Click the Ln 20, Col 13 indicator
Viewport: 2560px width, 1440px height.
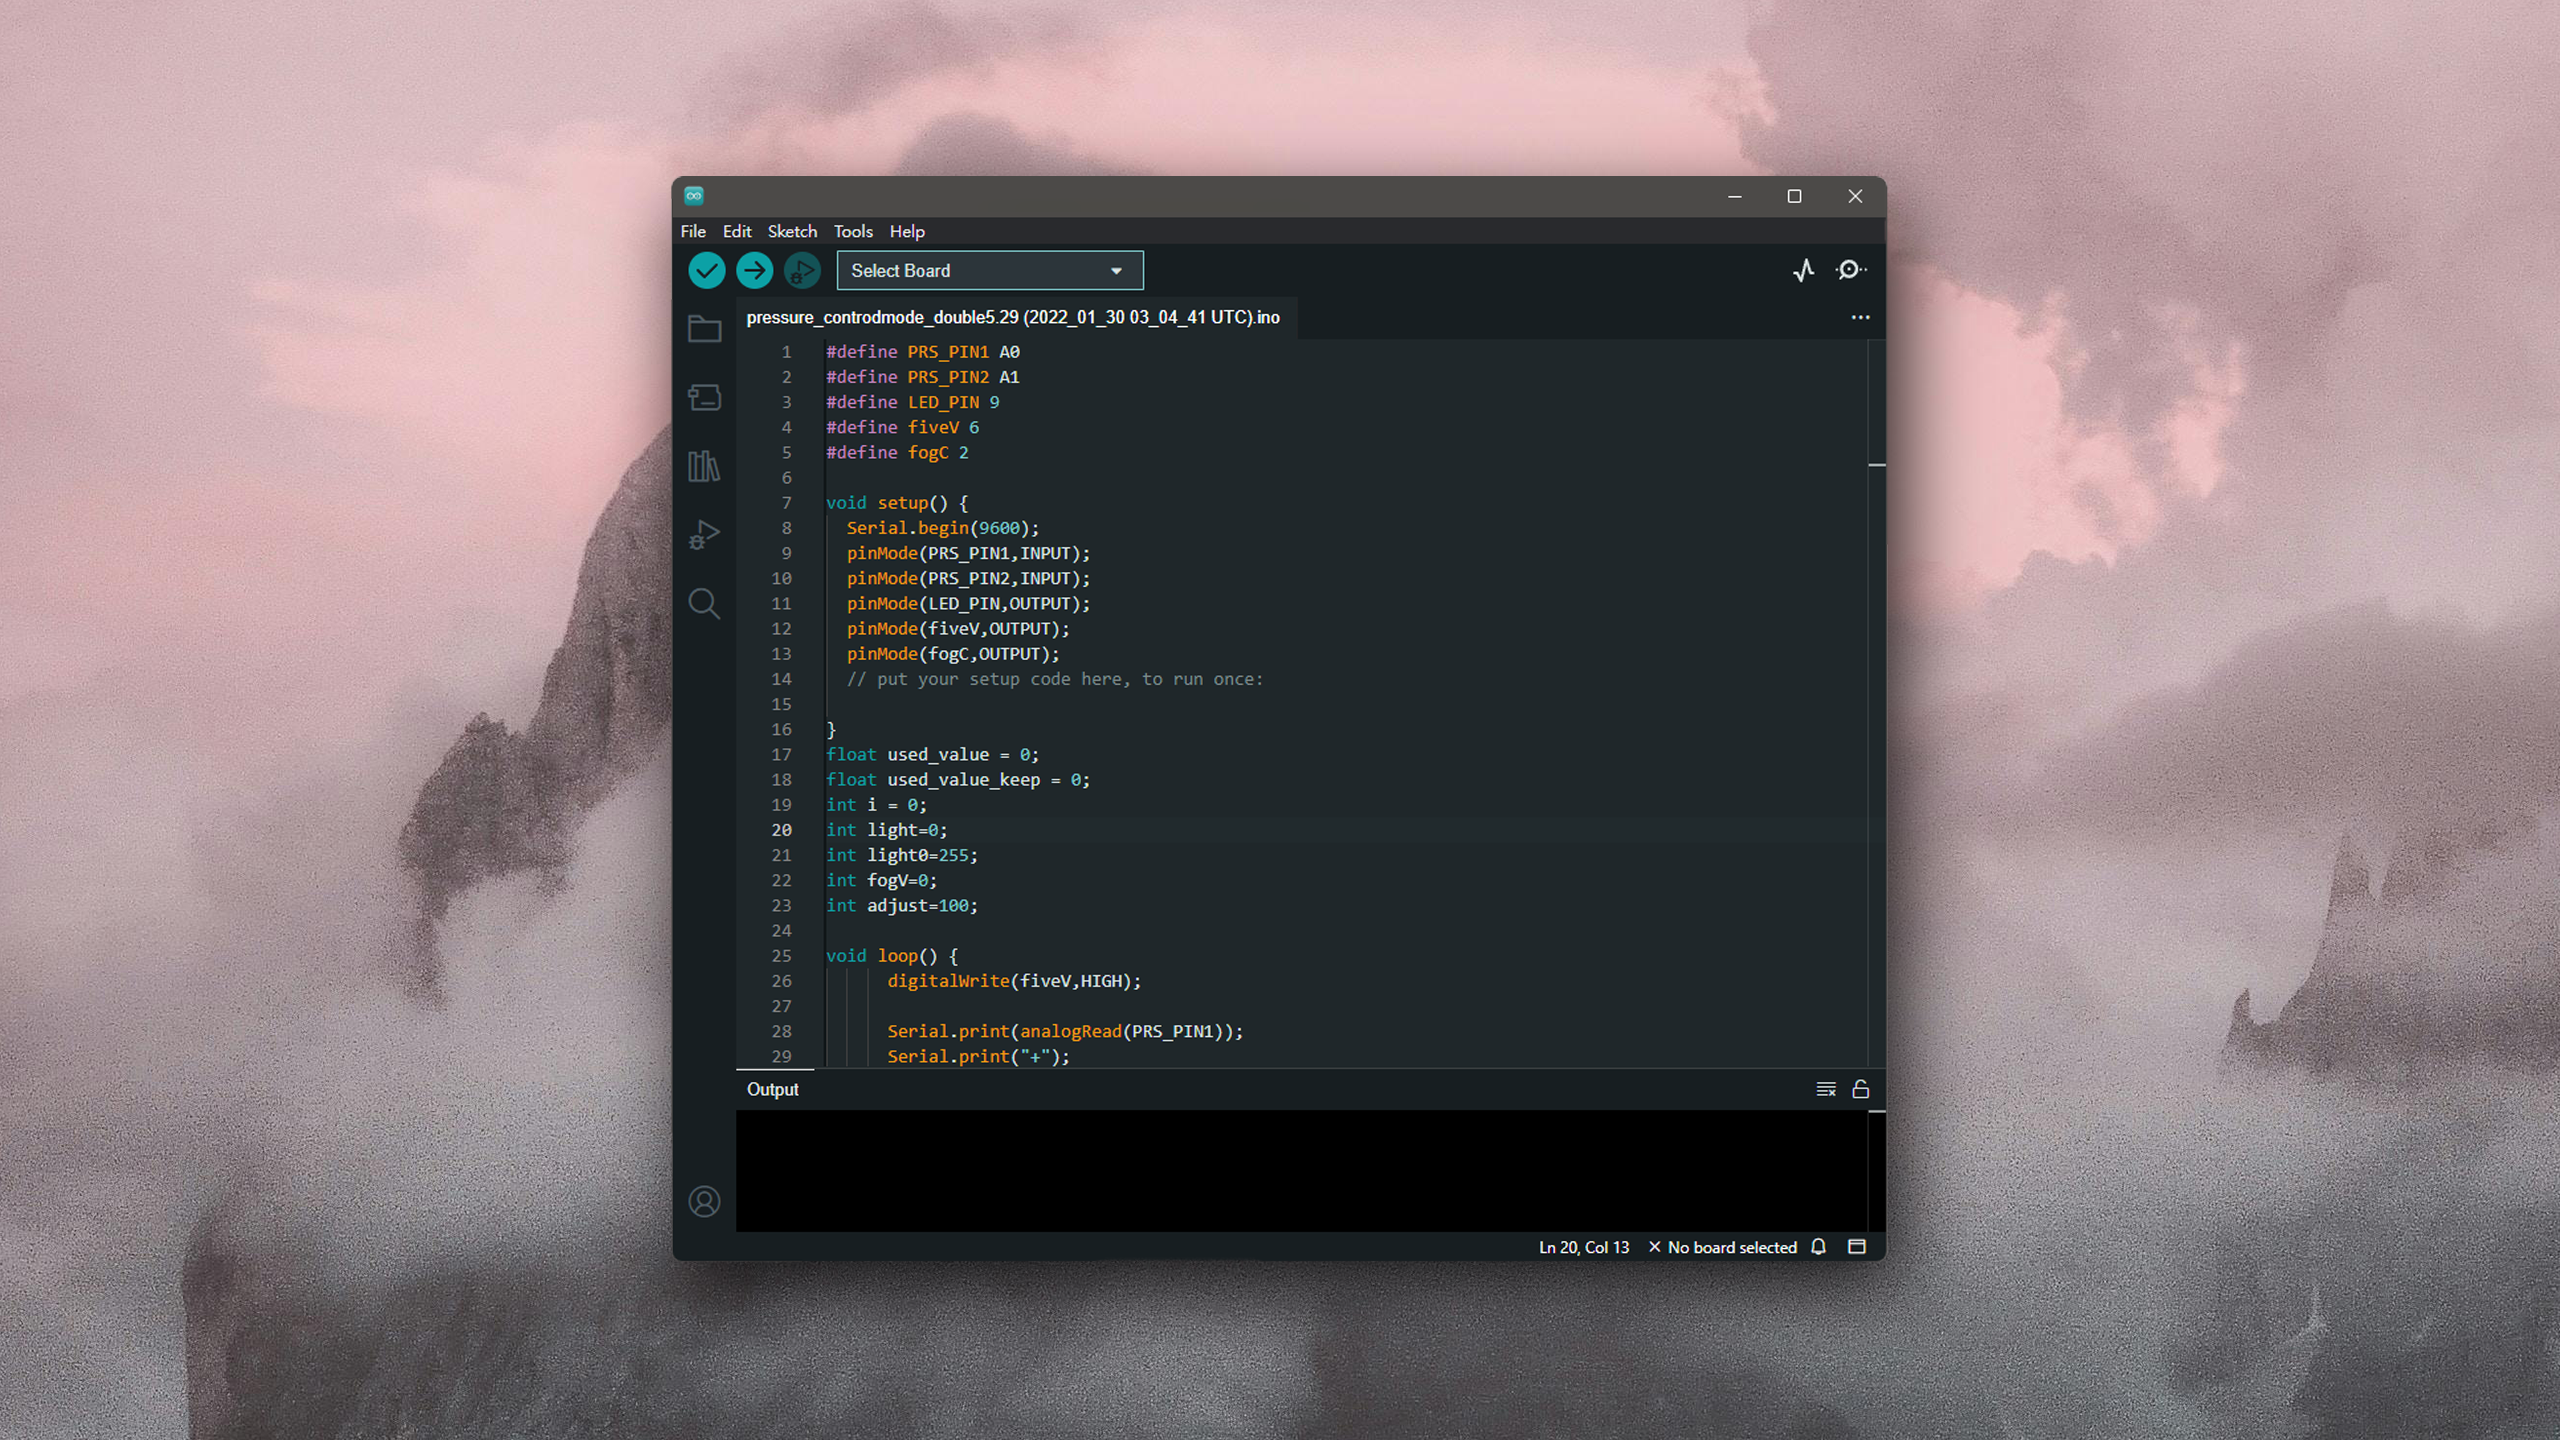[1583, 1247]
